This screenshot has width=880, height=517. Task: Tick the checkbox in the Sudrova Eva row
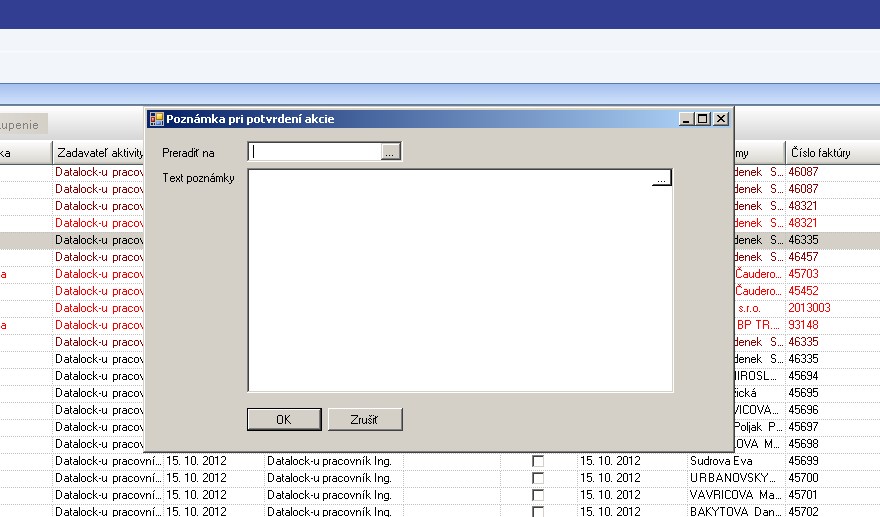click(538, 461)
